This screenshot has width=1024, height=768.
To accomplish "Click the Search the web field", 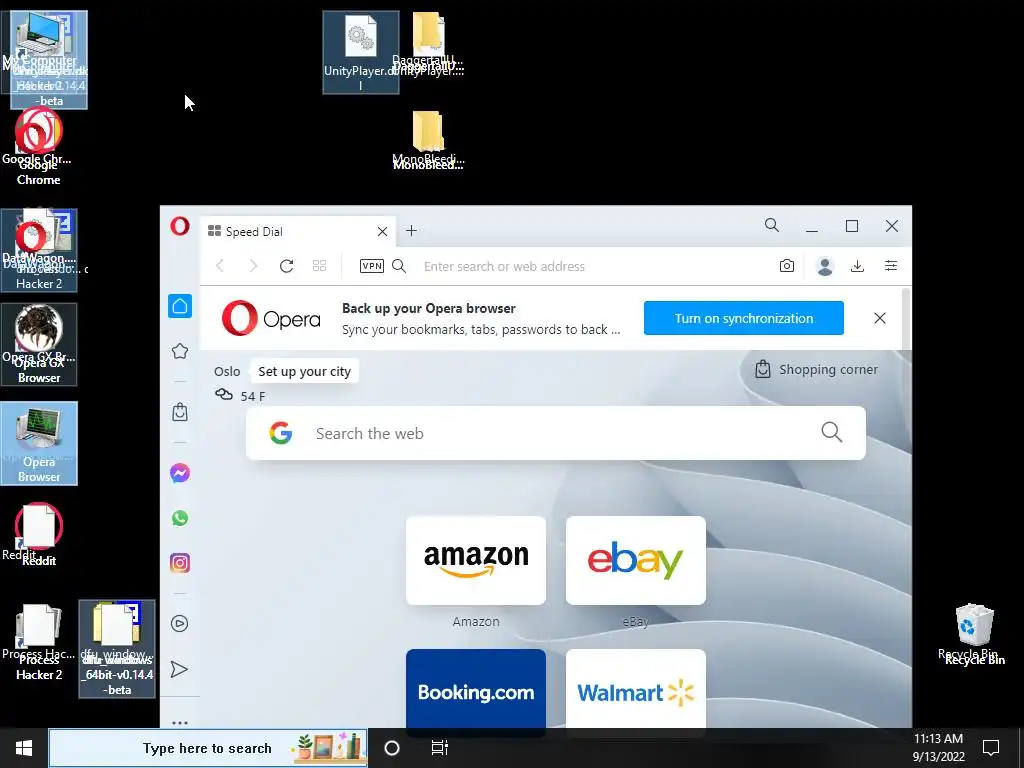I will pyautogui.click(x=556, y=433).
